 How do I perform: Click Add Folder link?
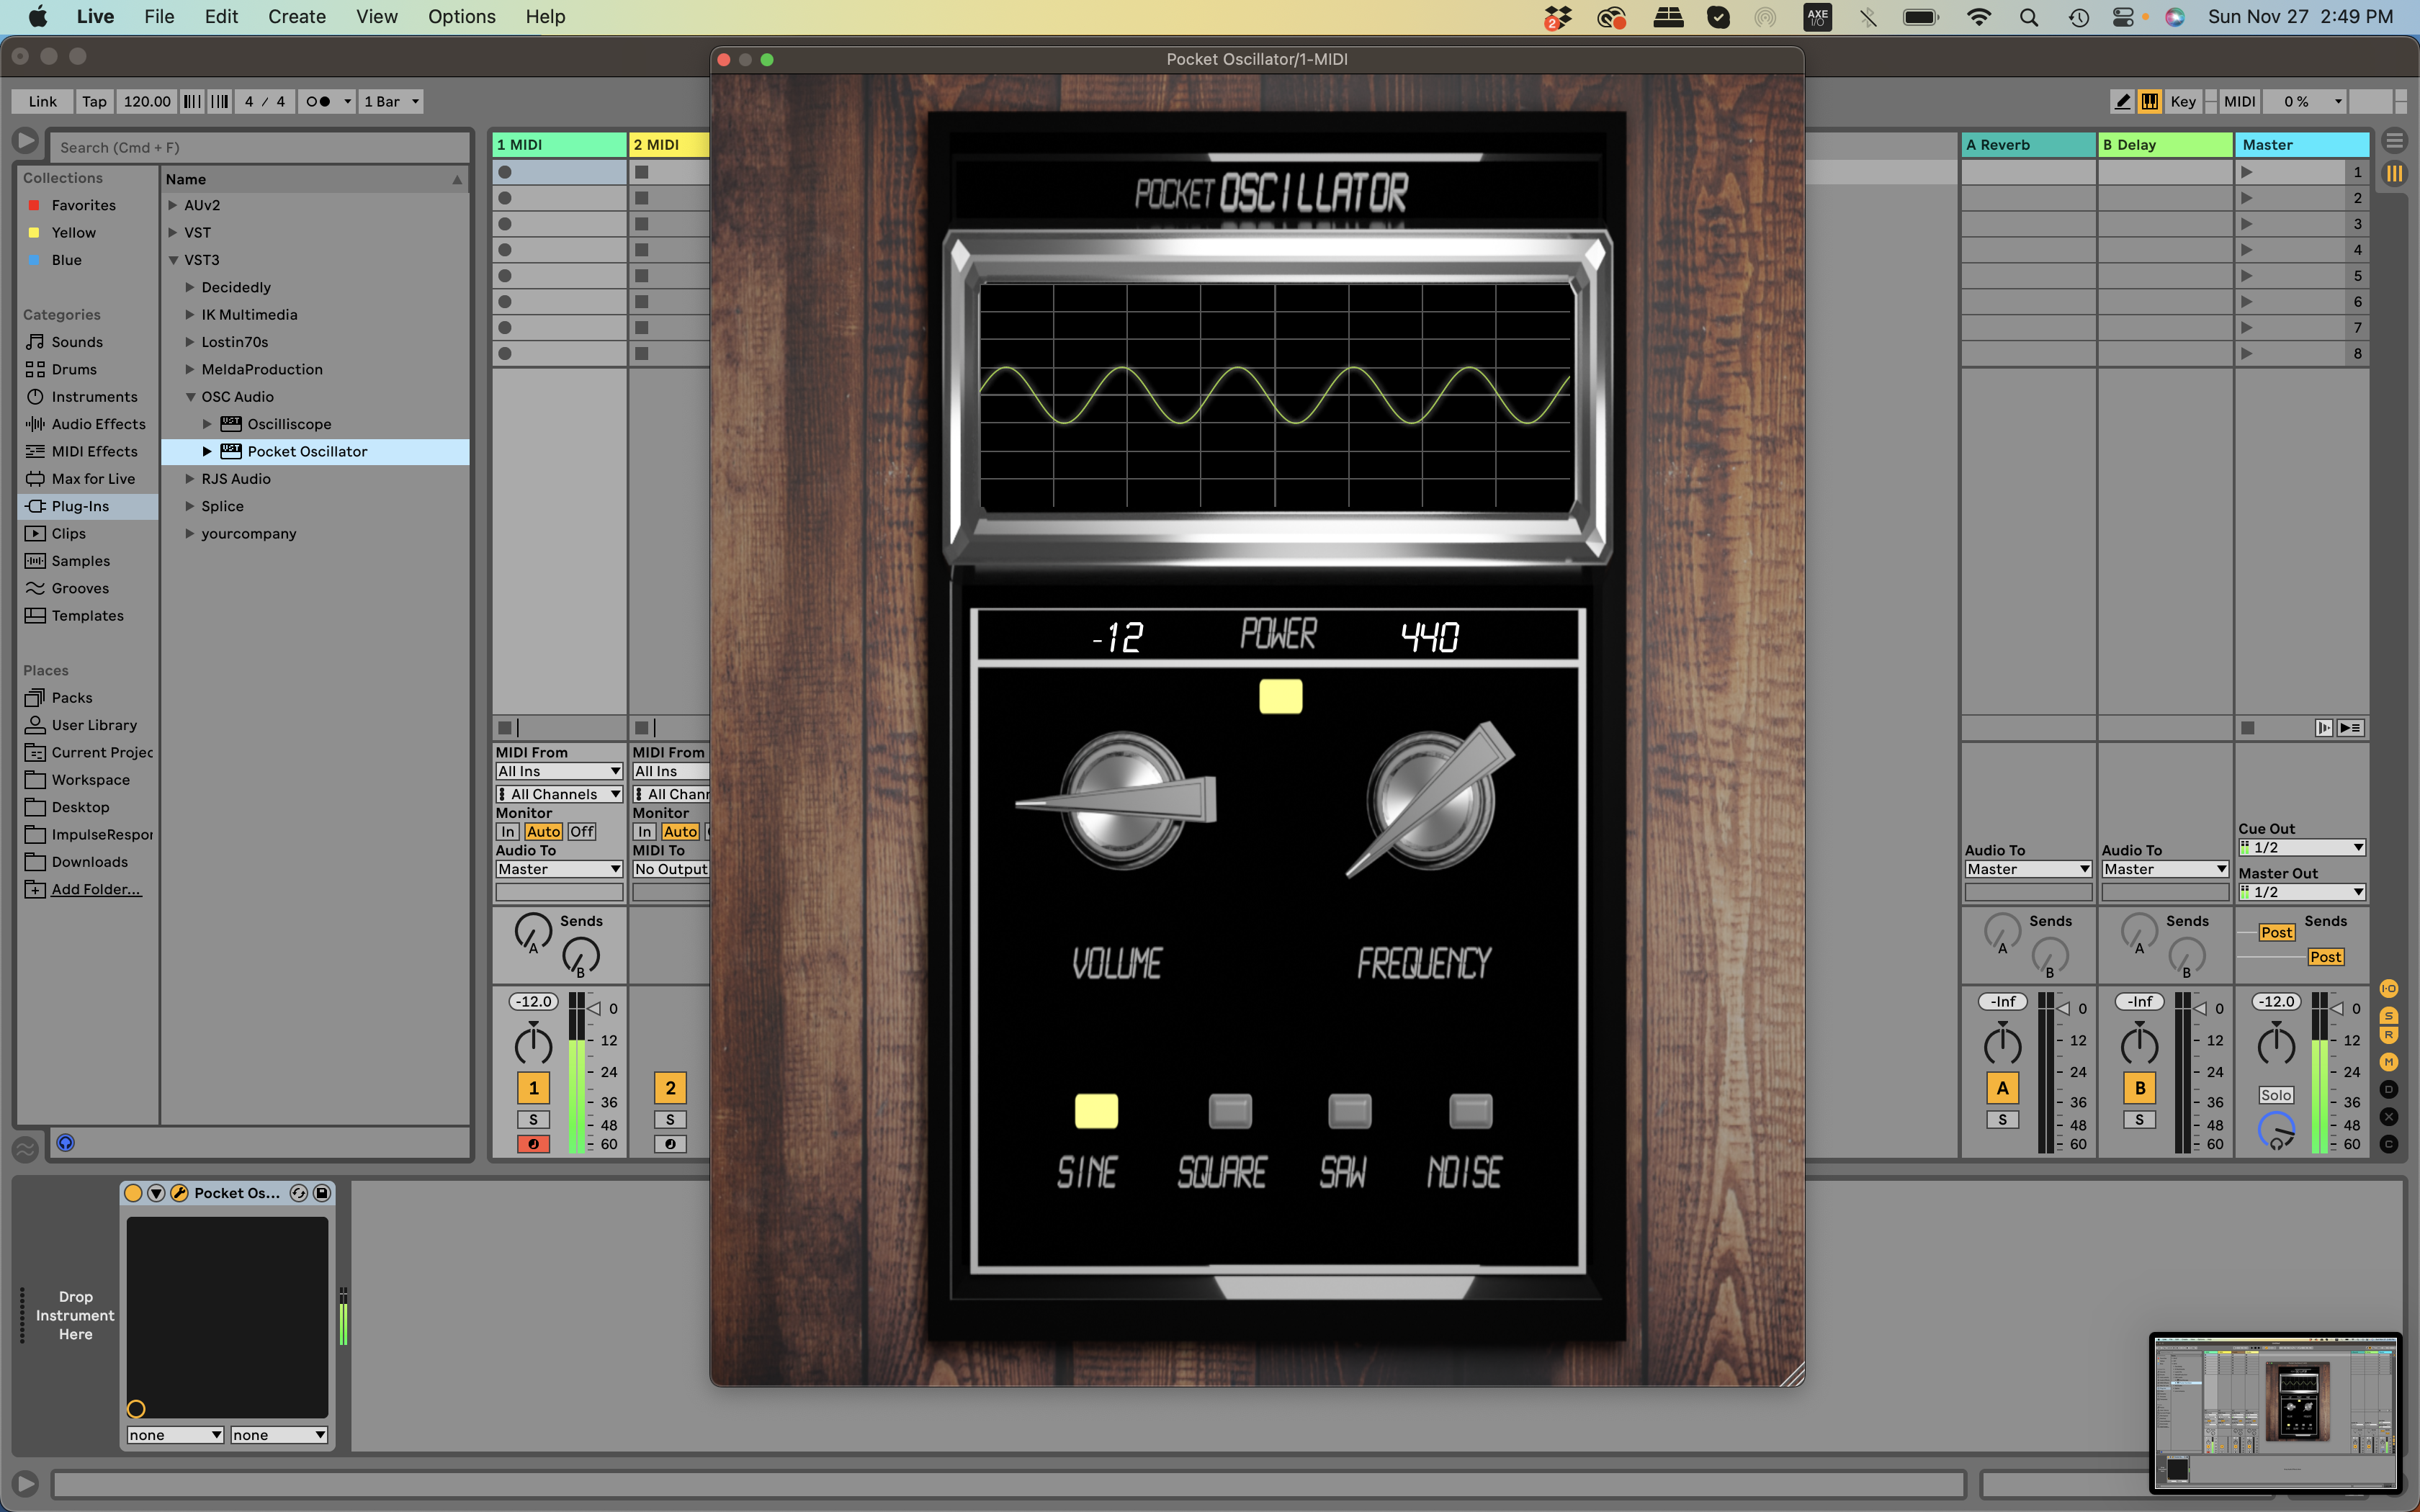click(x=96, y=889)
